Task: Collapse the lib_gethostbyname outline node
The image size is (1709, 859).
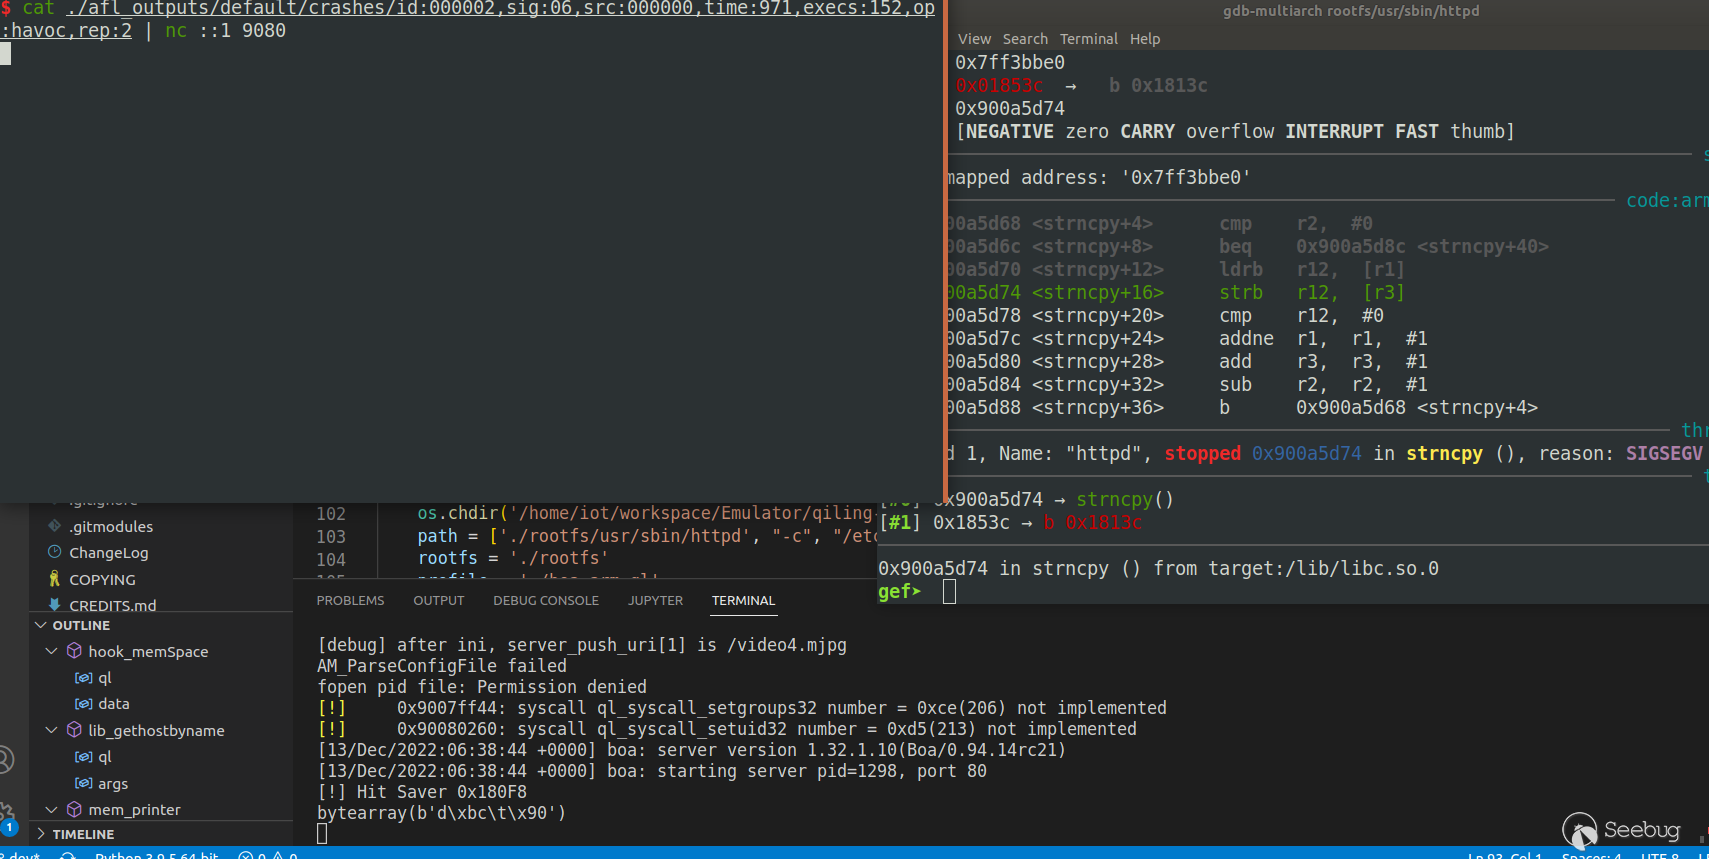Action: click(52, 730)
